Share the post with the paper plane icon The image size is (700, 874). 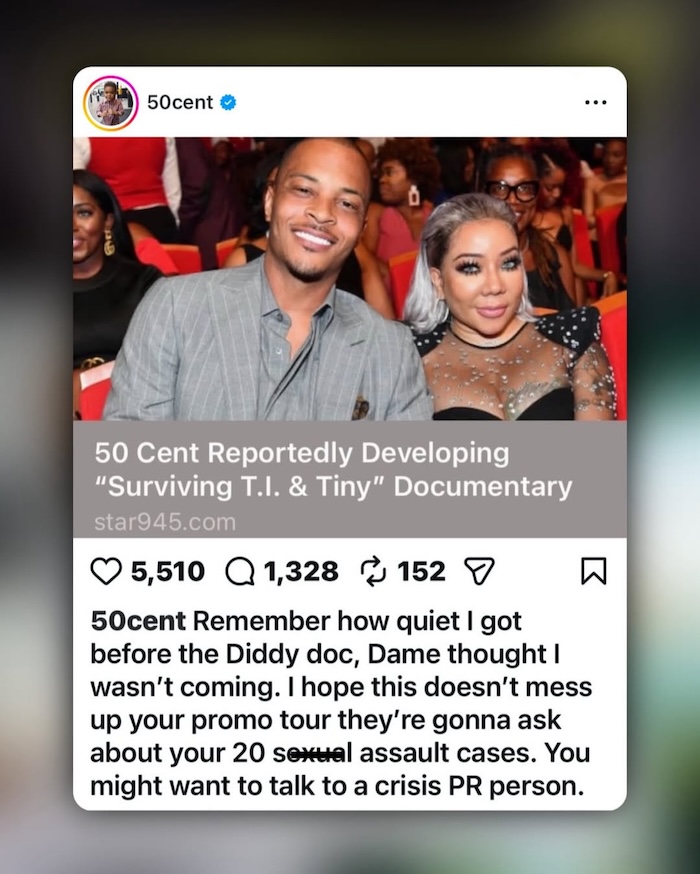click(x=479, y=572)
